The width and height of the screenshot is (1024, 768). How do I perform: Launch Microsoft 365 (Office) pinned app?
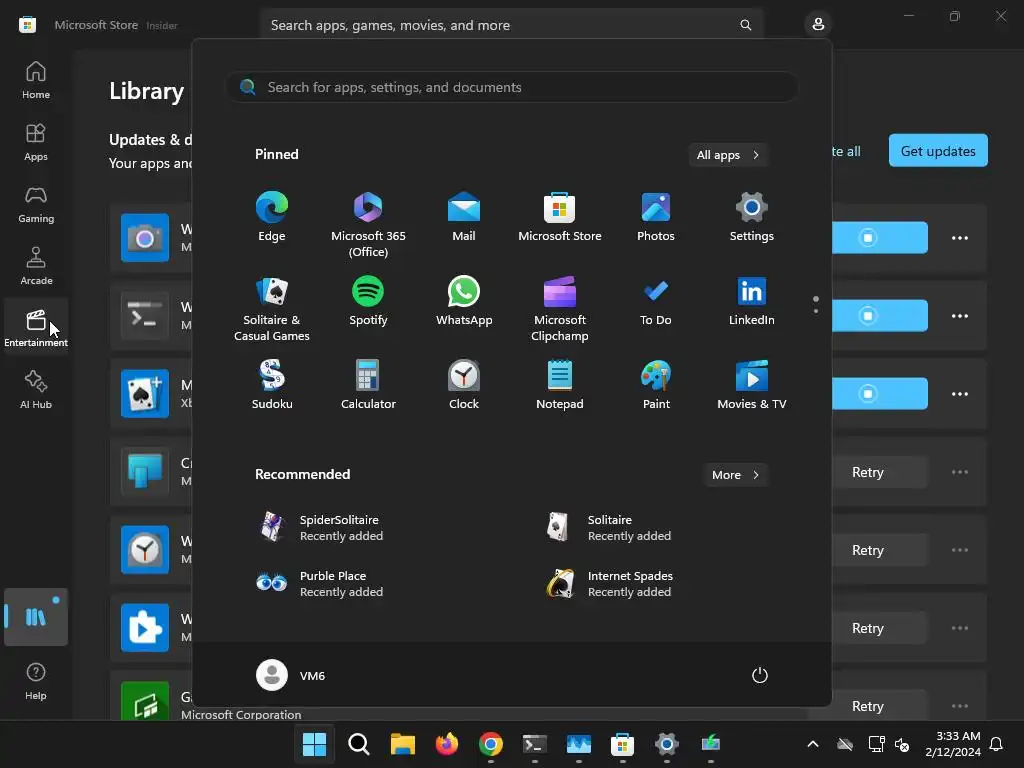tap(368, 225)
